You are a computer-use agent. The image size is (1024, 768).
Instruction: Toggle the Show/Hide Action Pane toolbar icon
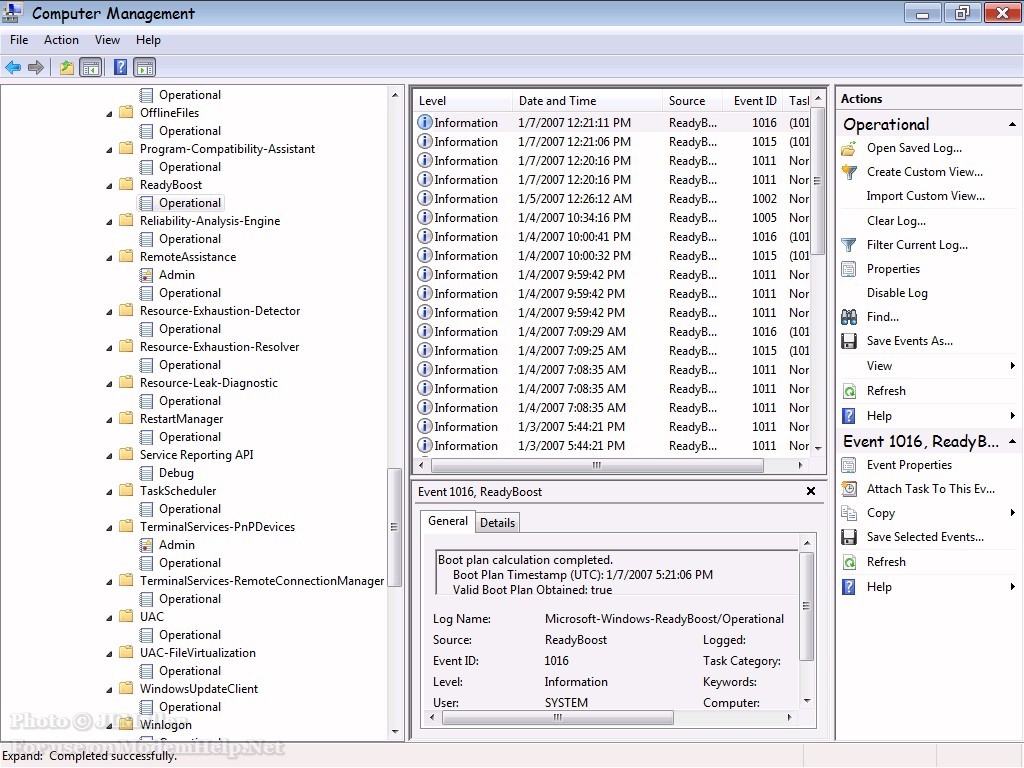144,67
